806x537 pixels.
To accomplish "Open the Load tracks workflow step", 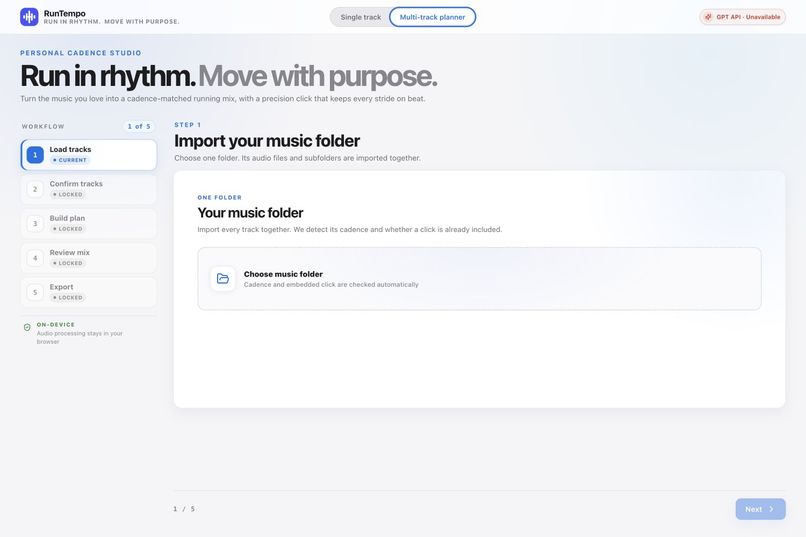I will (89, 155).
